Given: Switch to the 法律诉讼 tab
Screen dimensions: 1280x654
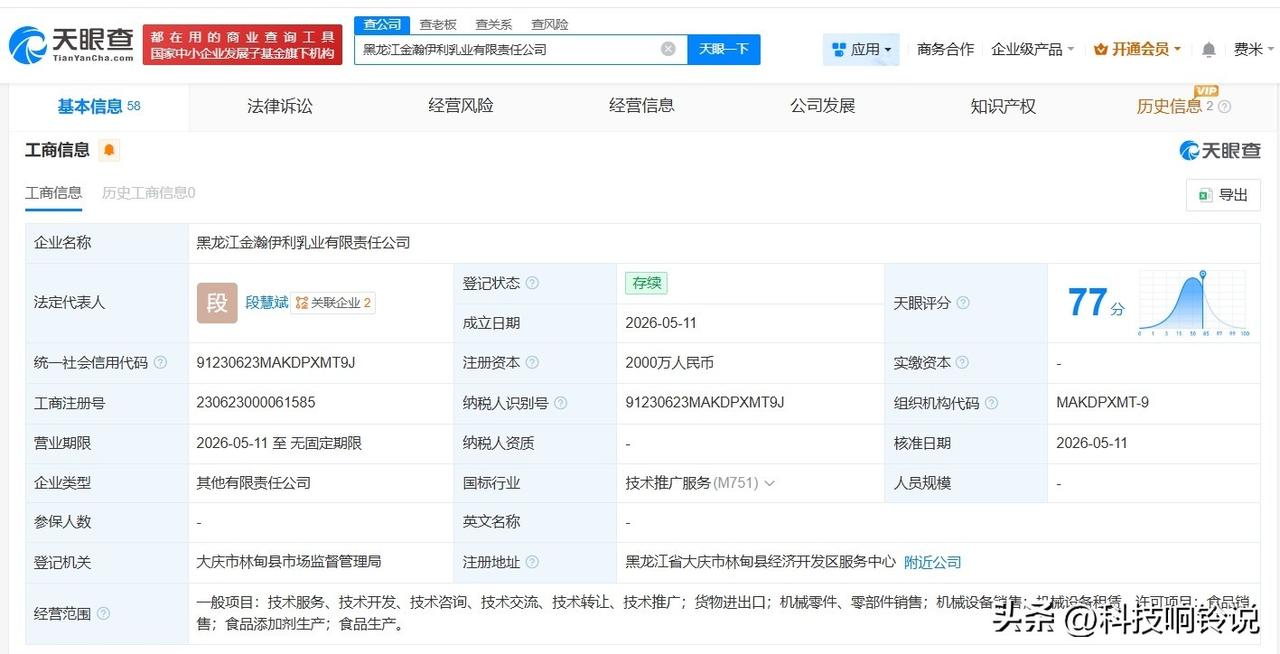Looking at the screenshot, I should (x=280, y=106).
